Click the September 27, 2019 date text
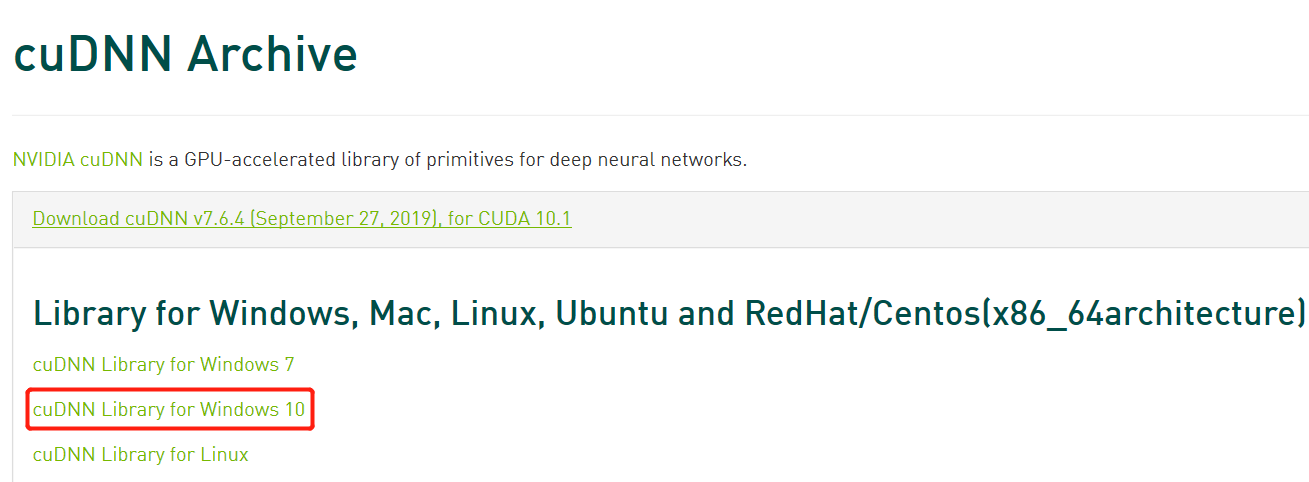Viewport: 1309px width, 482px height. tap(346, 218)
